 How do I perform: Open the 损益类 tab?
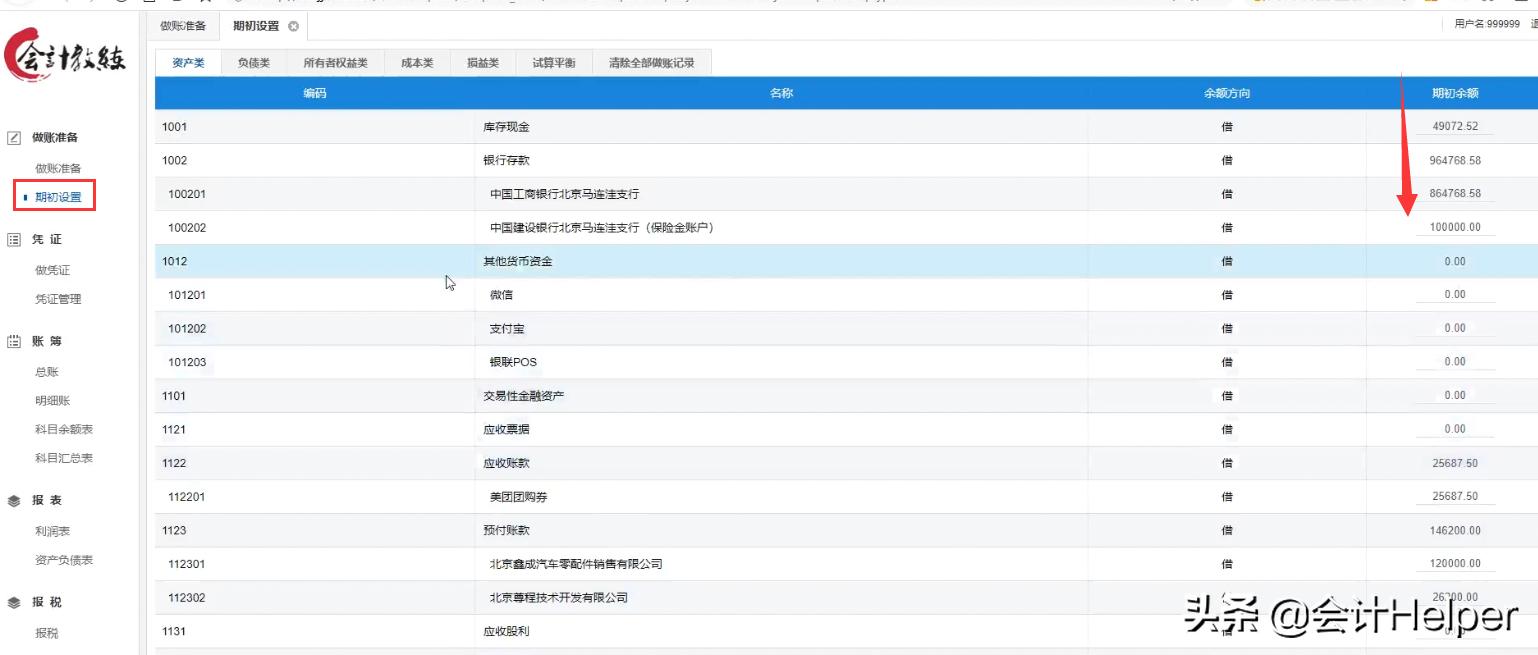(x=481, y=61)
